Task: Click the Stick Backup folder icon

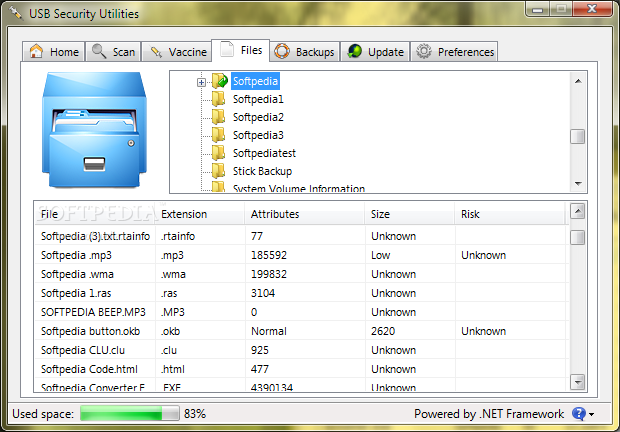Action: coord(218,171)
